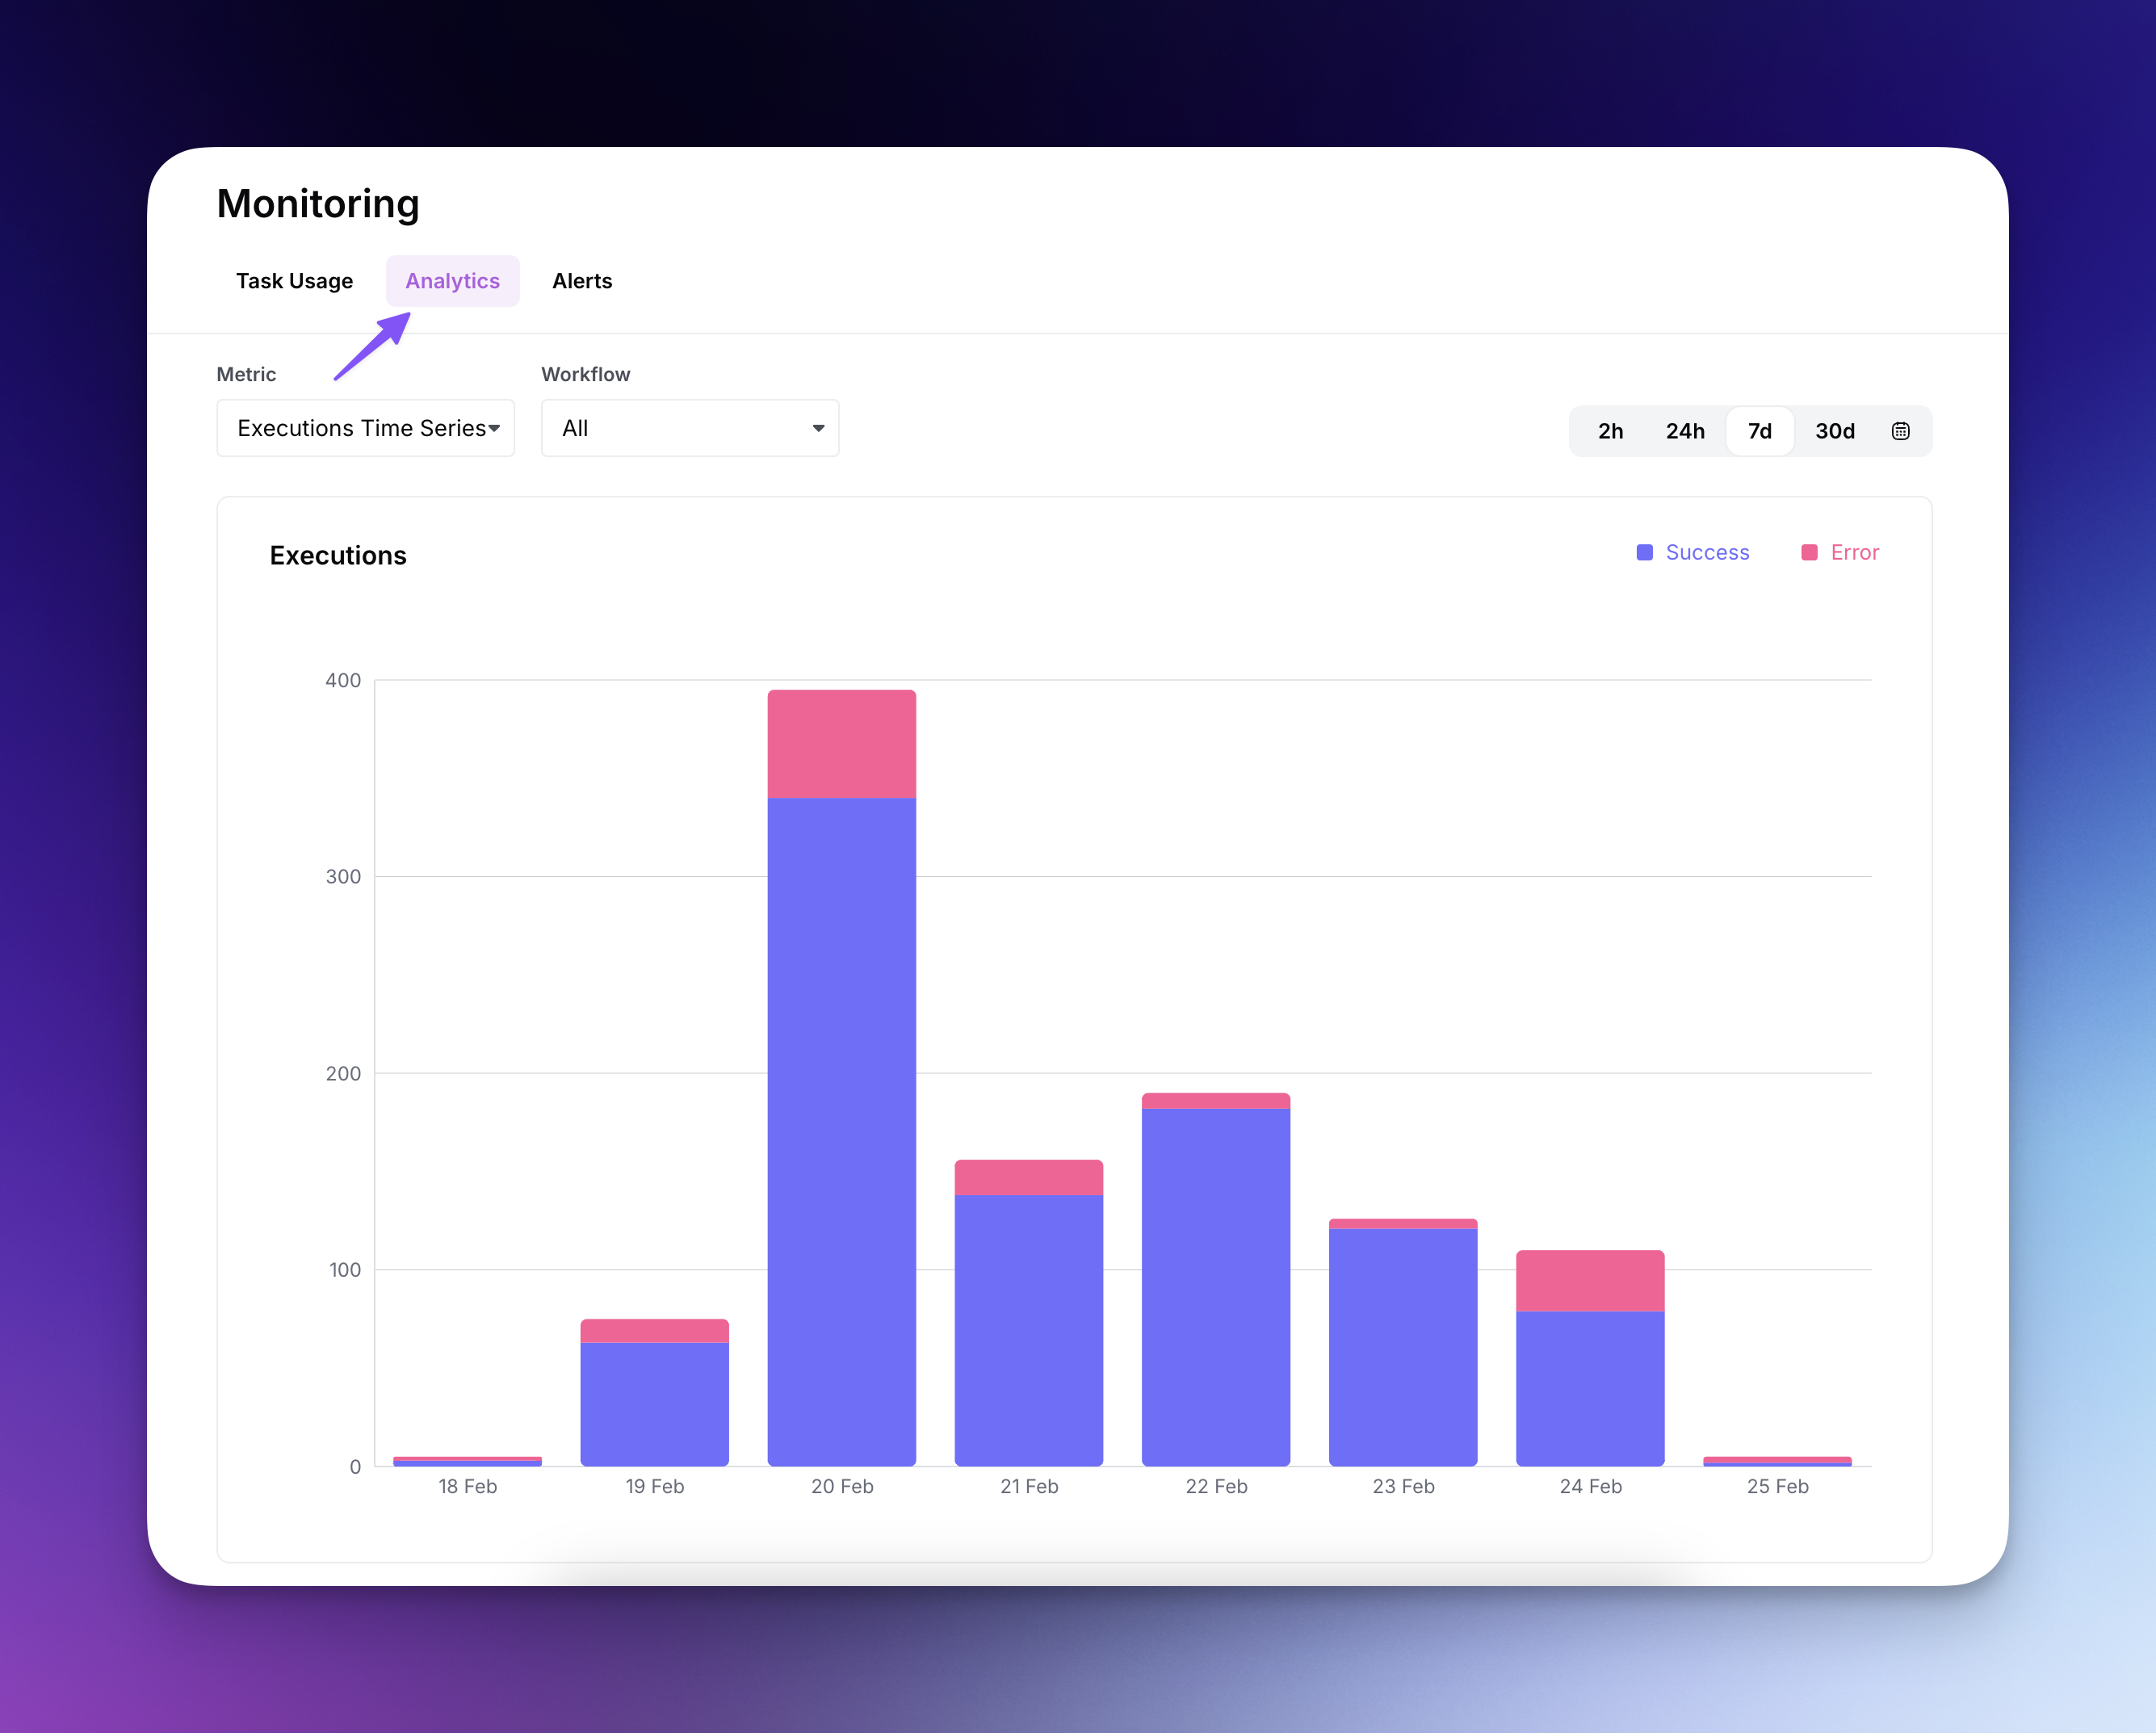This screenshot has width=2156, height=1733.
Task: Click the 24 Feb error bar segment
Action: coord(1590,1281)
